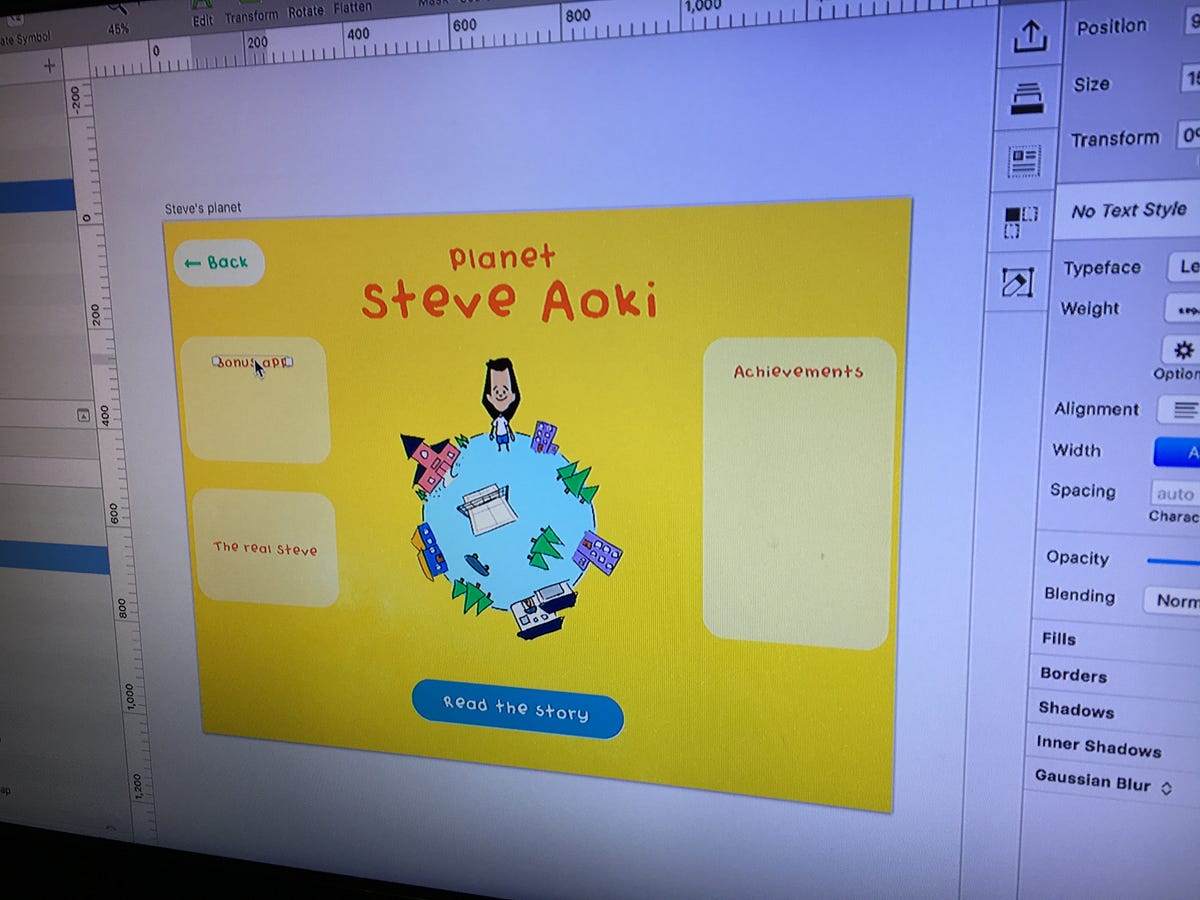Click the Back button on the artboard
1200x900 pixels.
(218, 263)
